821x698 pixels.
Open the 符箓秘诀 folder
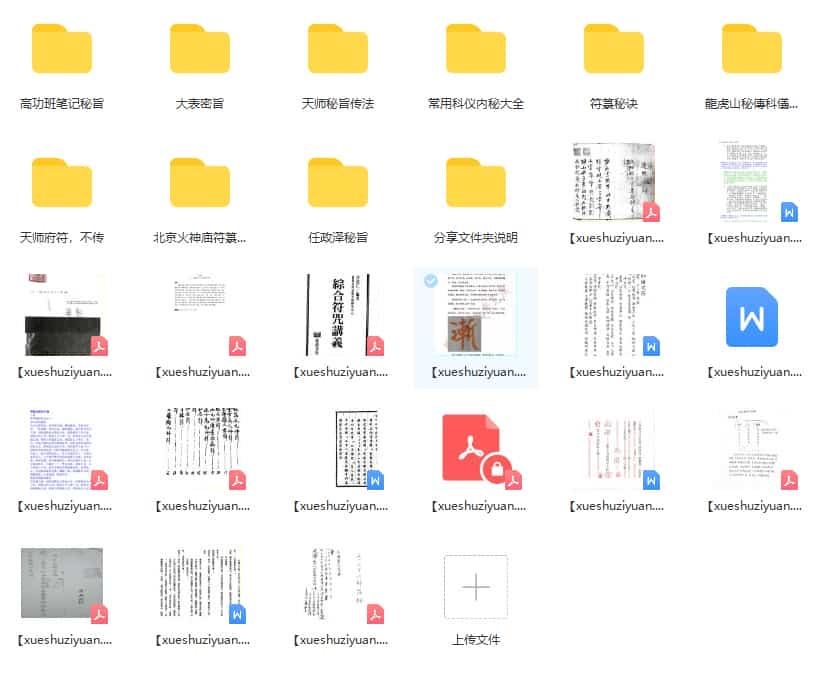click(614, 48)
